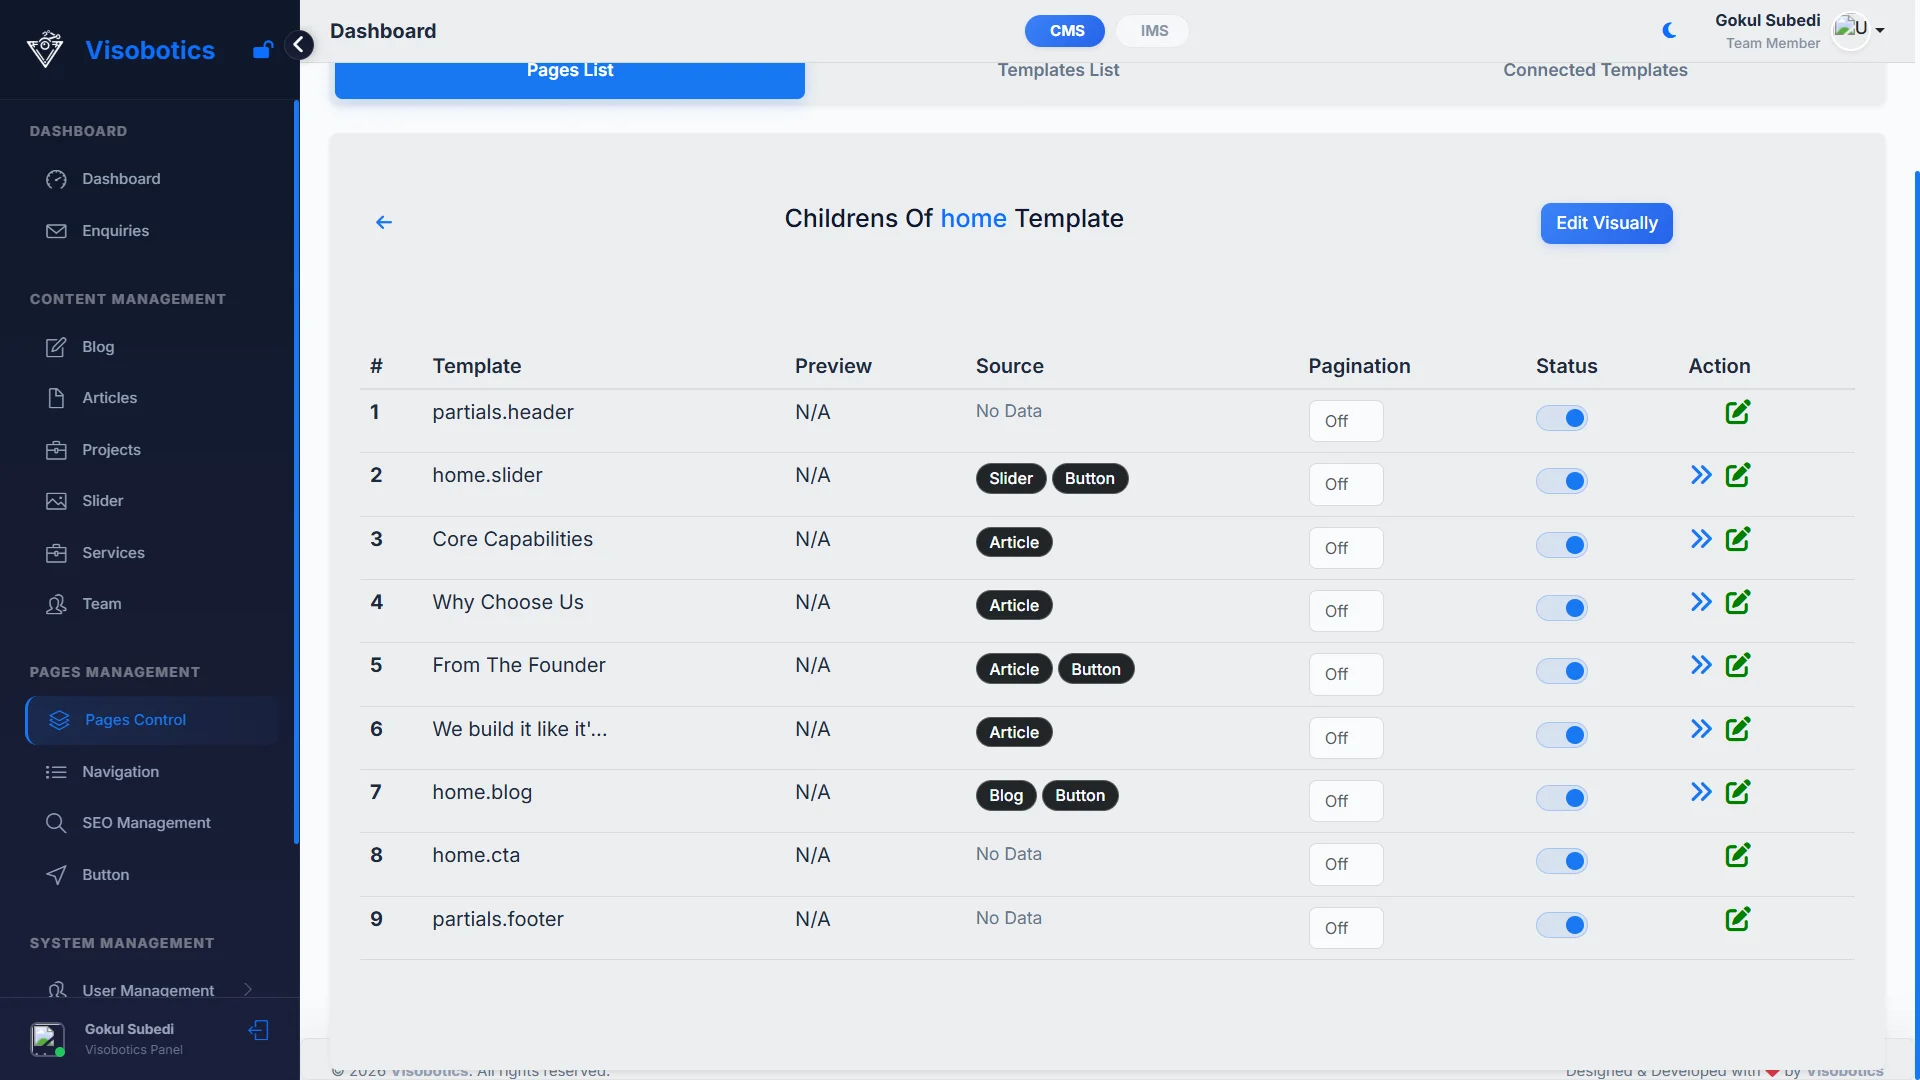Click the edit icon for partials.header row
Viewport: 1920px width, 1080px height.
(1737, 412)
